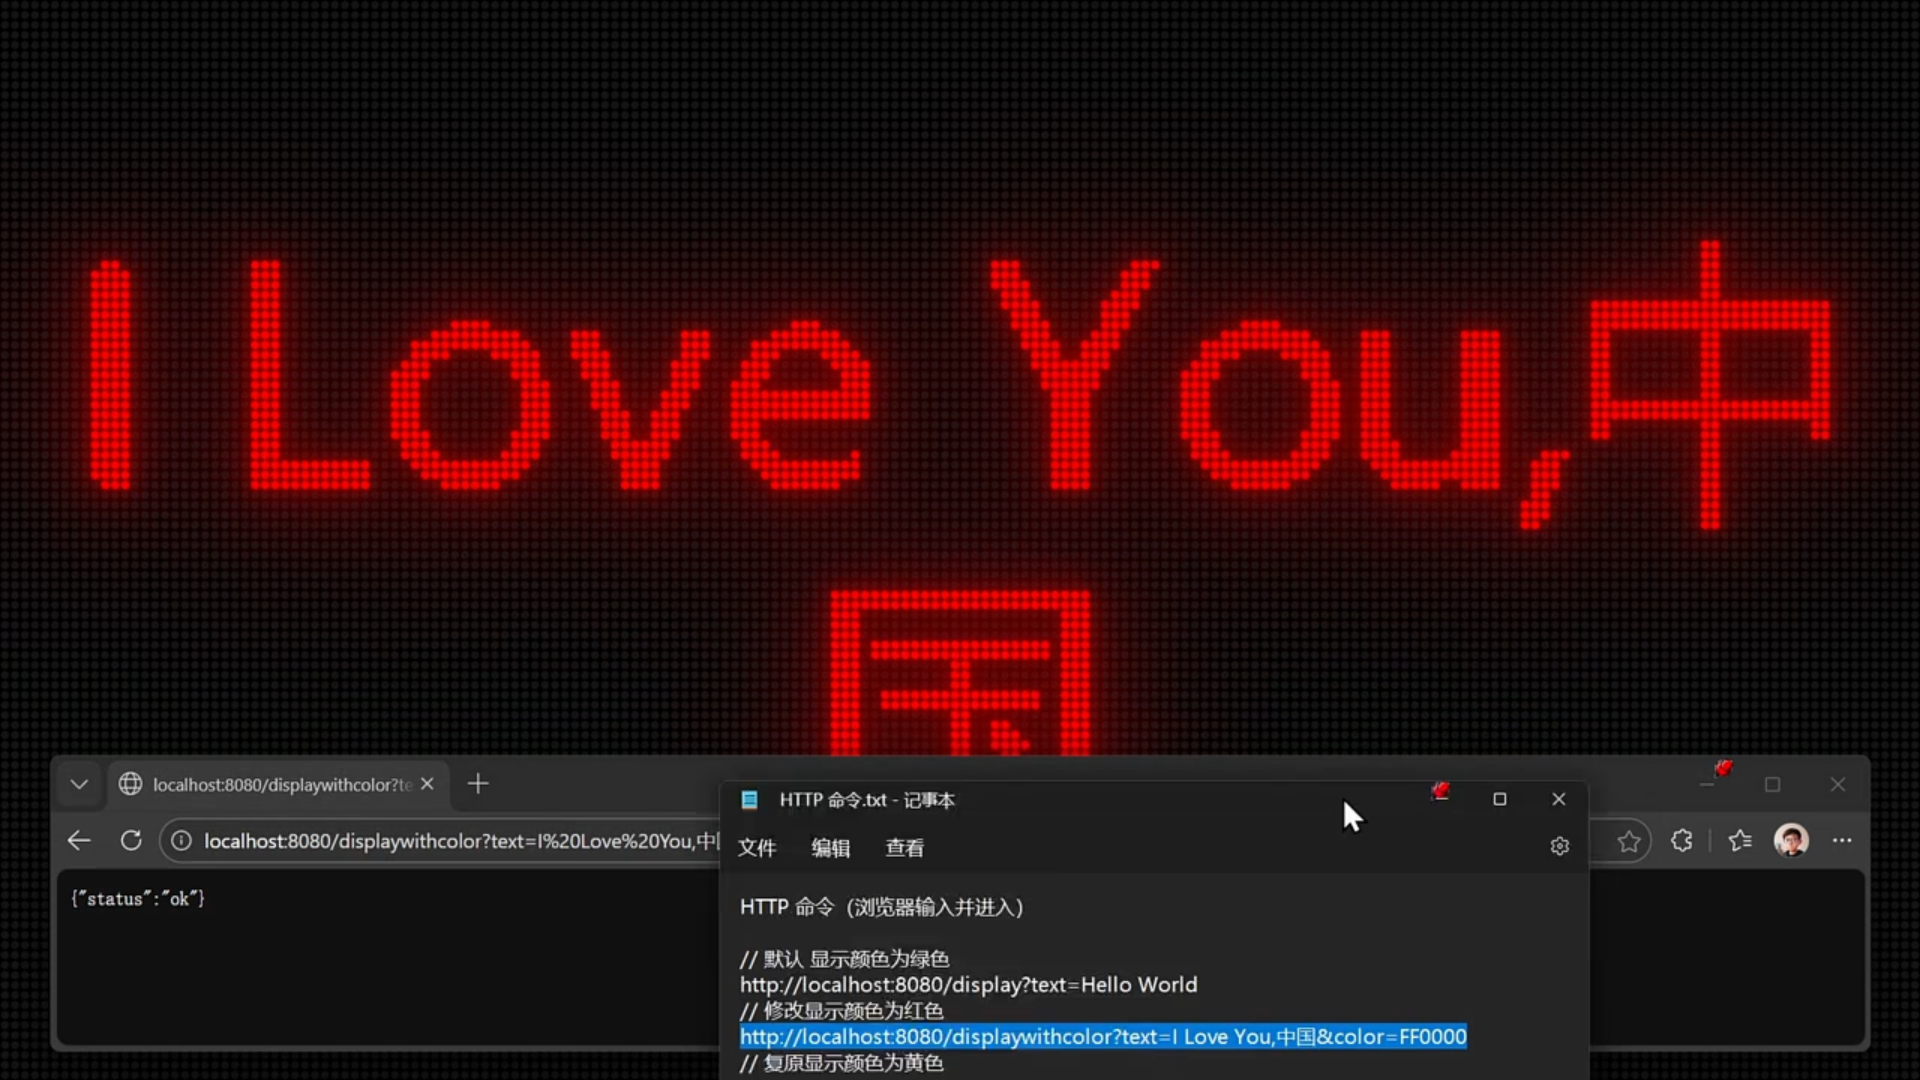Refresh the localhost page
Viewport: 1920px width, 1080px height.
click(131, 841)
